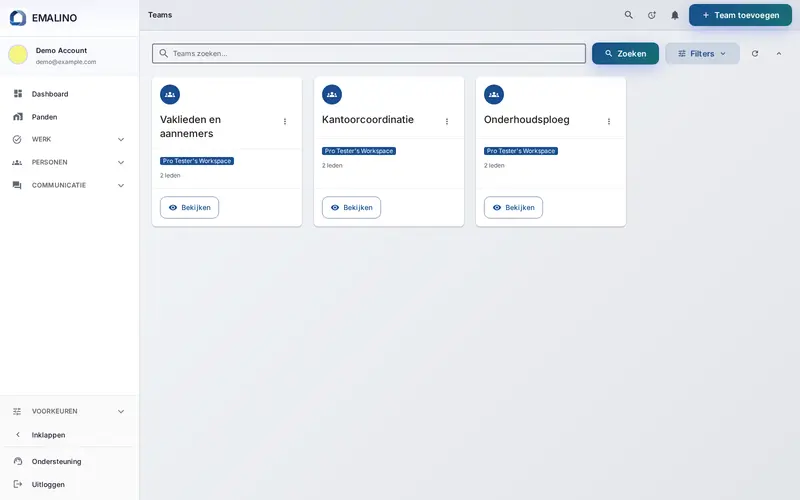Open Panden in sidebar
Screen dimensions: 800x500
tap(69, 117)
